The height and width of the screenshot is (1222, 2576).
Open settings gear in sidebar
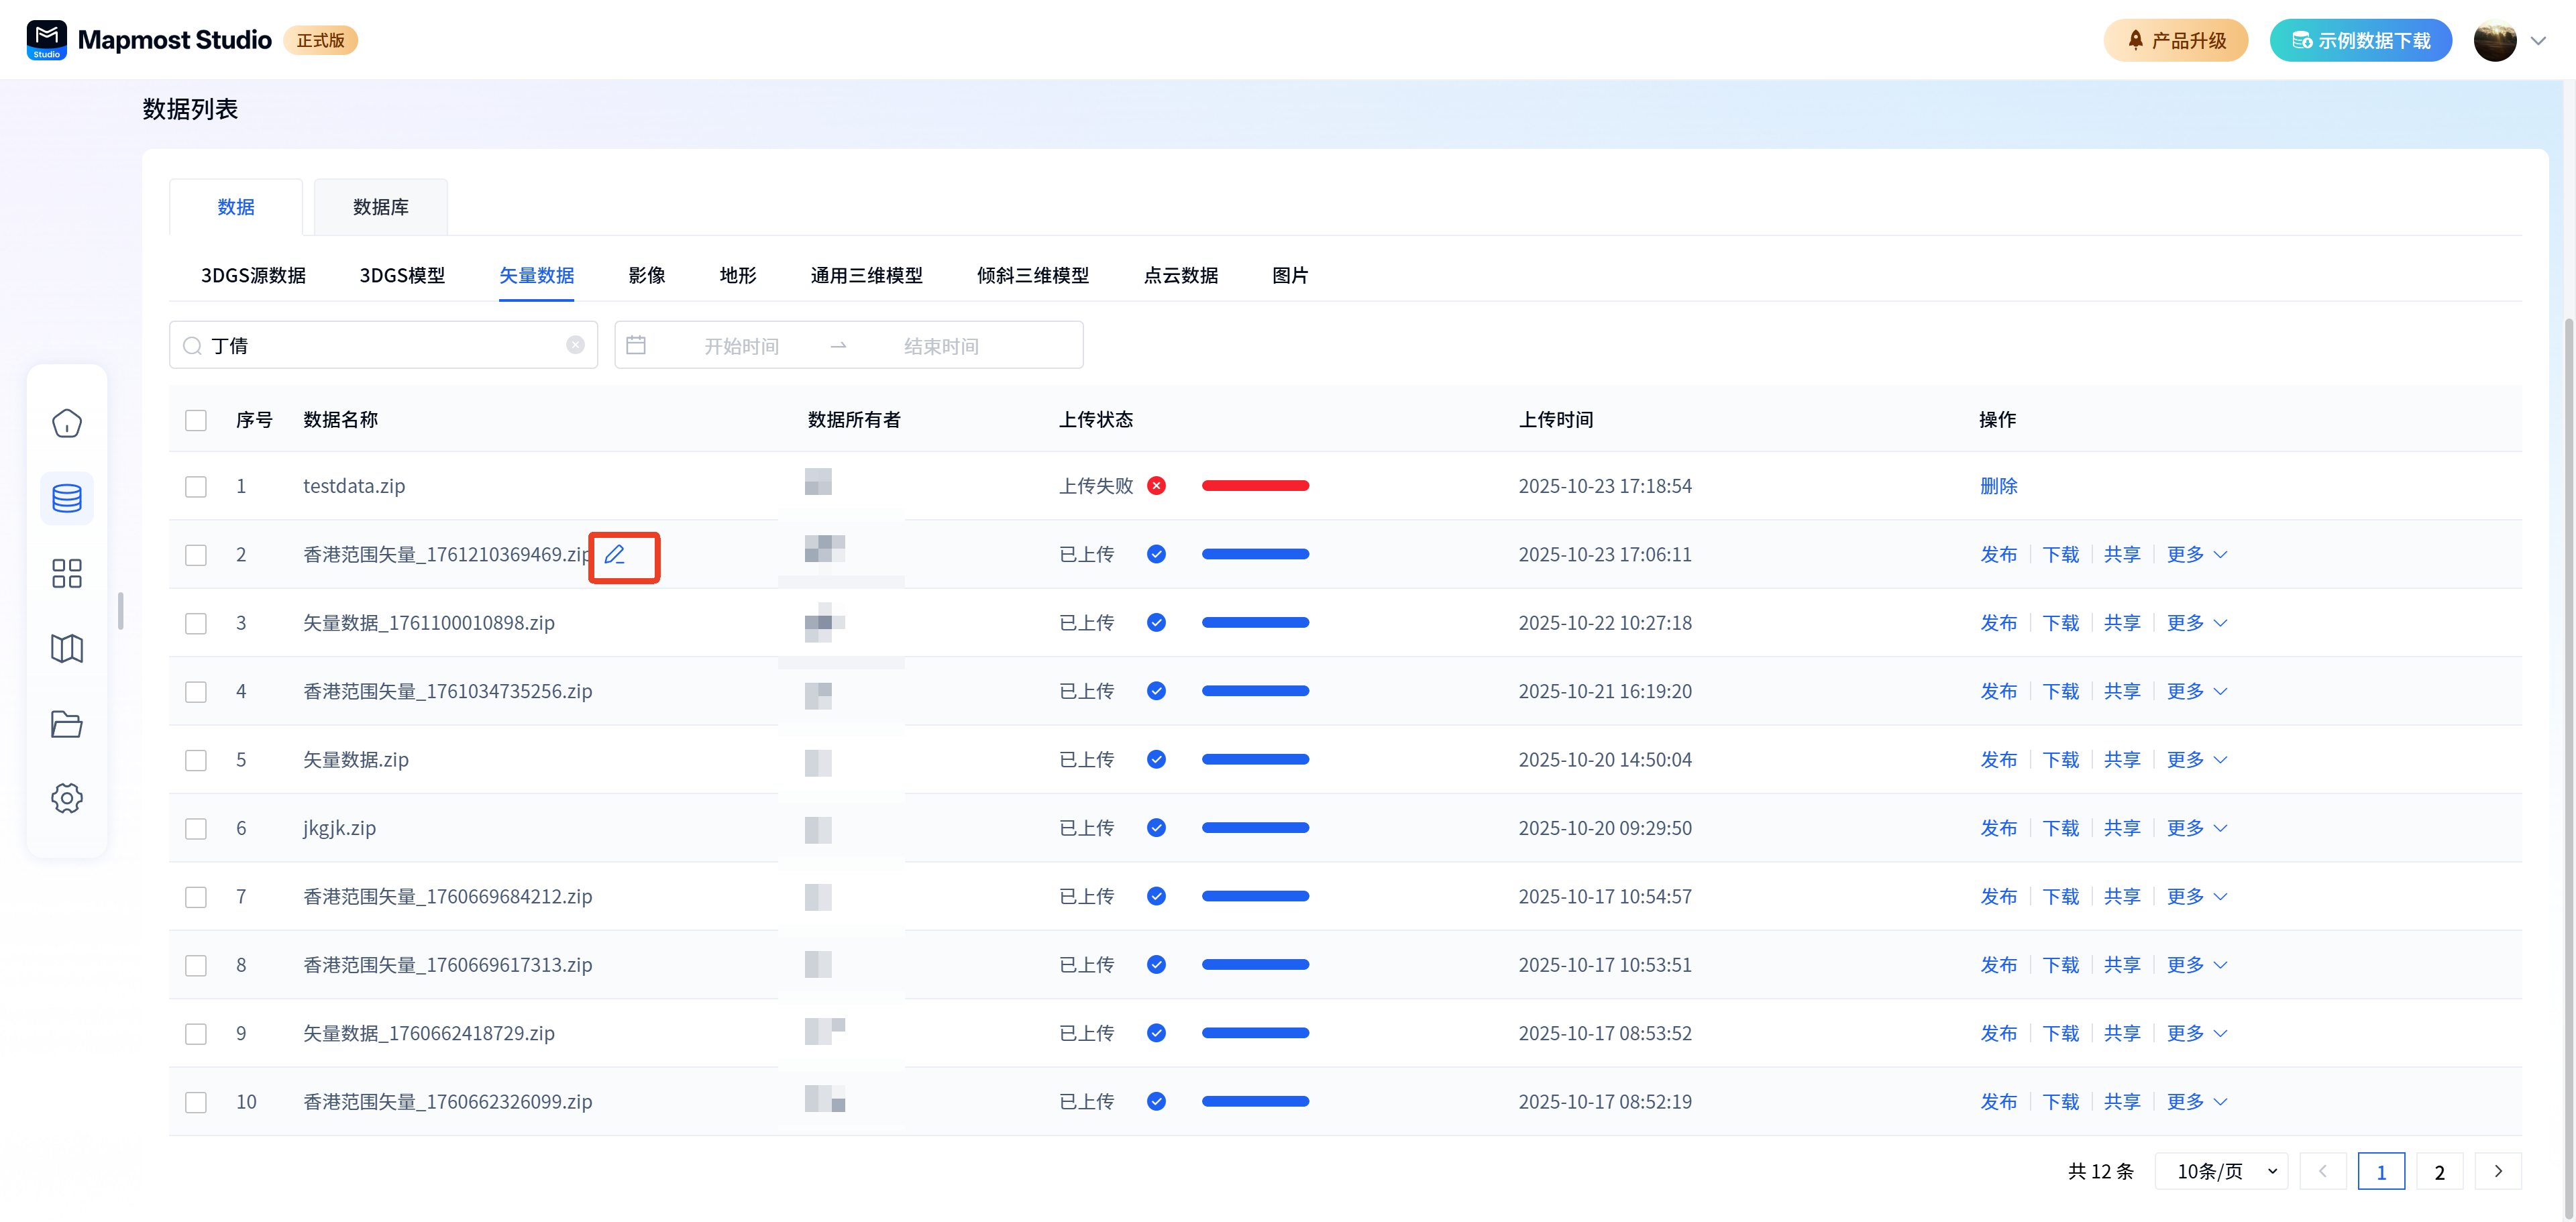(67, 798)
